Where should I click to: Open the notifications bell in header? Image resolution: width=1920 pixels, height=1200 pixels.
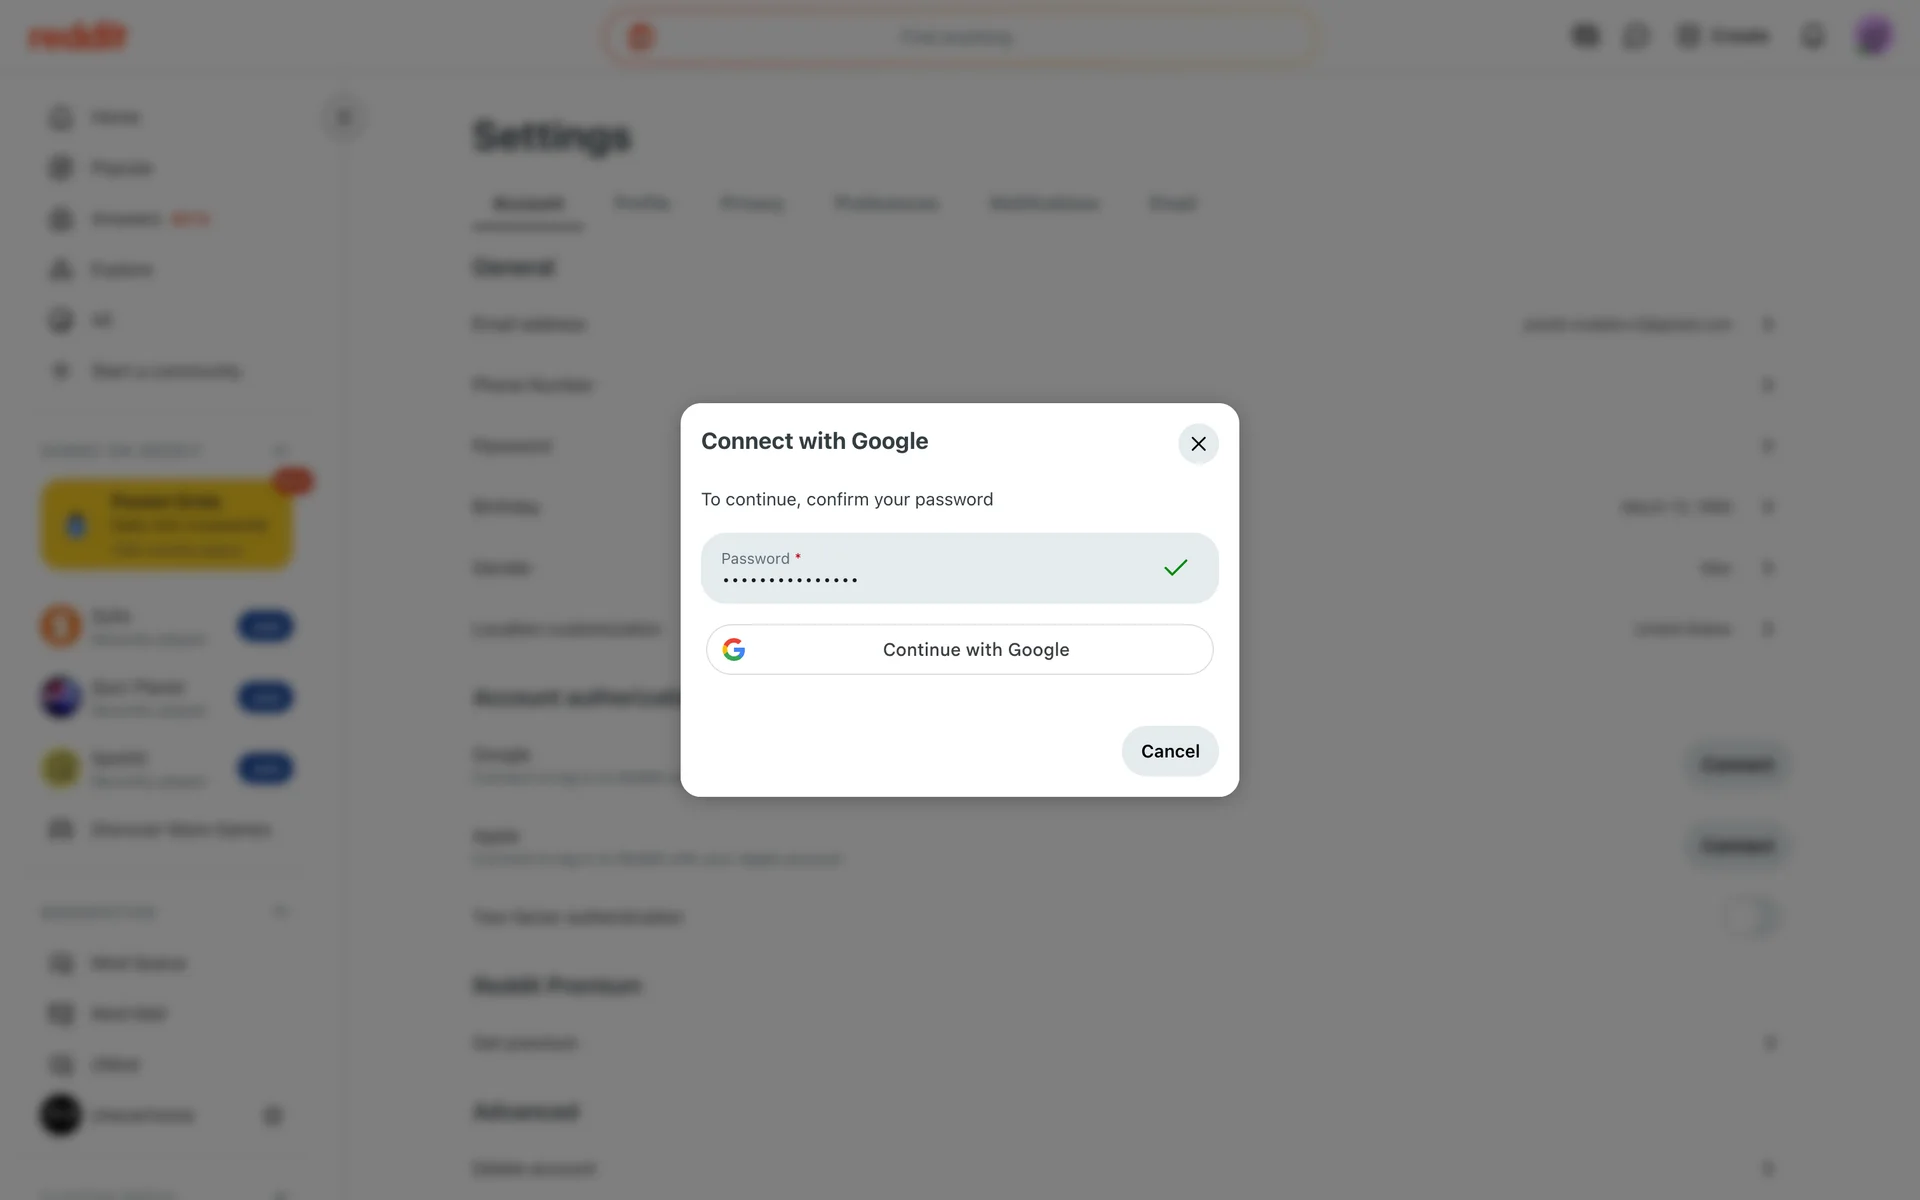[x=1812, y=37]
